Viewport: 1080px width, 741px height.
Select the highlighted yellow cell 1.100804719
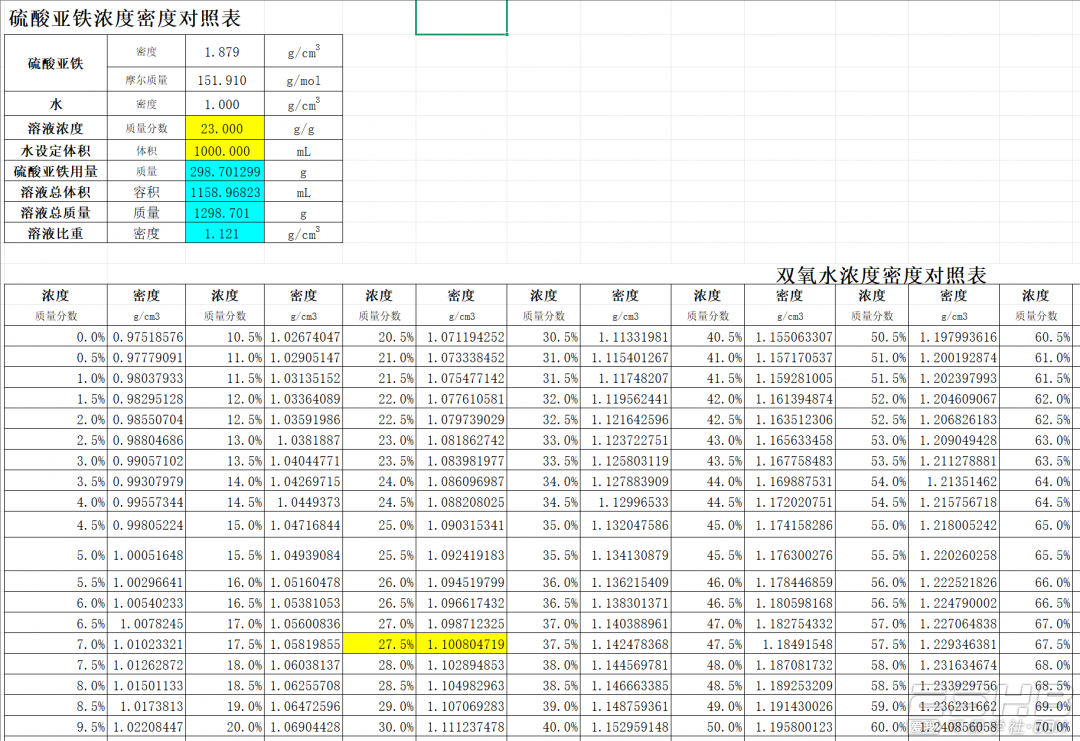(x=461, y=644)
